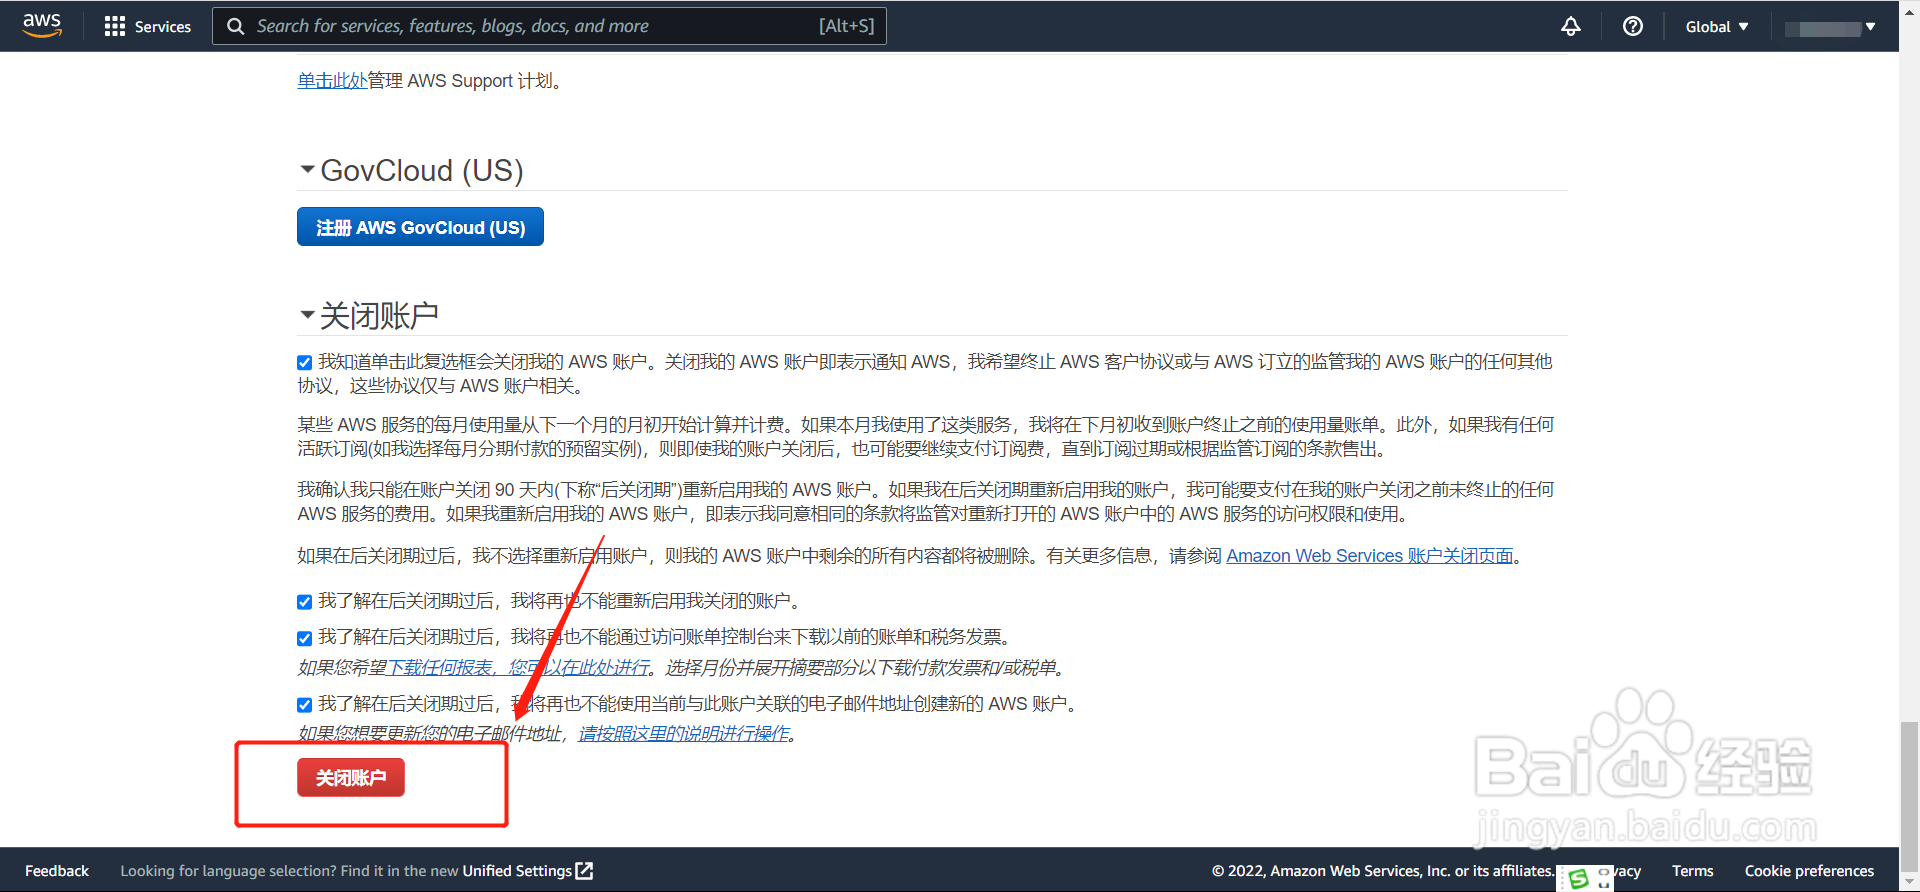
Task: Open Unified Settings footer link
Action: [x=517, y=871]
